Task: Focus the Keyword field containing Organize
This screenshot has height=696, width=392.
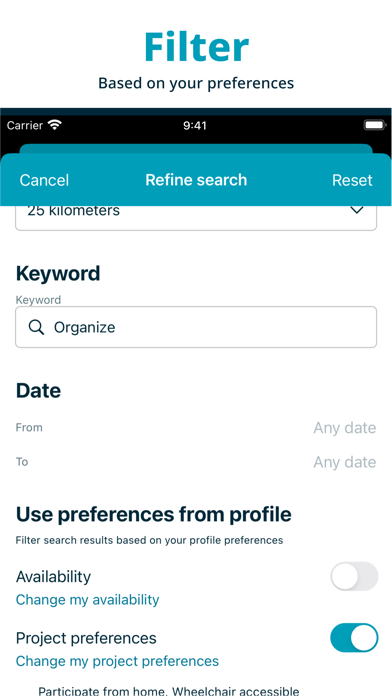Action: click(196, 327)
